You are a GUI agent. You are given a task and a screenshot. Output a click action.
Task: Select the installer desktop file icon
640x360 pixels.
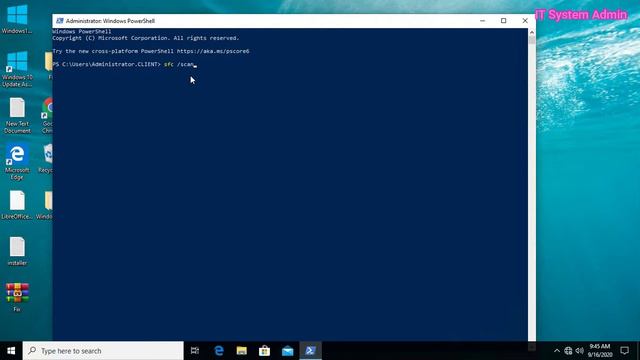pos(17,251)
